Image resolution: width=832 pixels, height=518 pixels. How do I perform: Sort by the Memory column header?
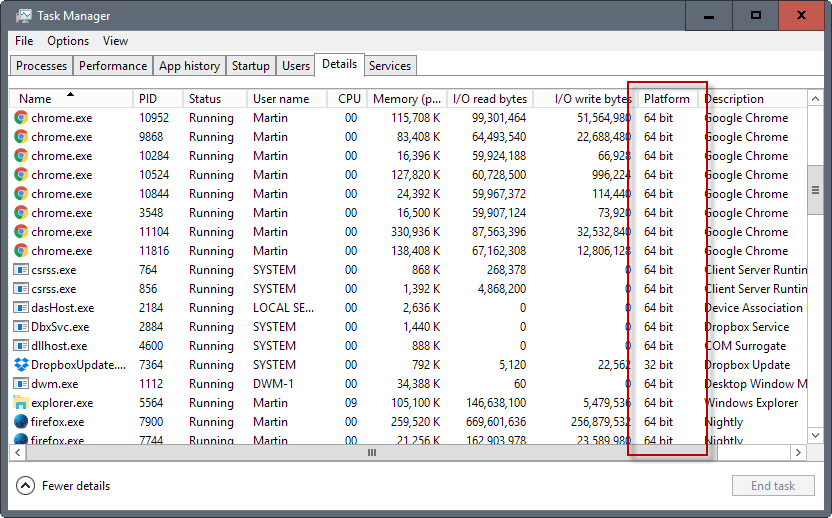(x=407, y=99)
